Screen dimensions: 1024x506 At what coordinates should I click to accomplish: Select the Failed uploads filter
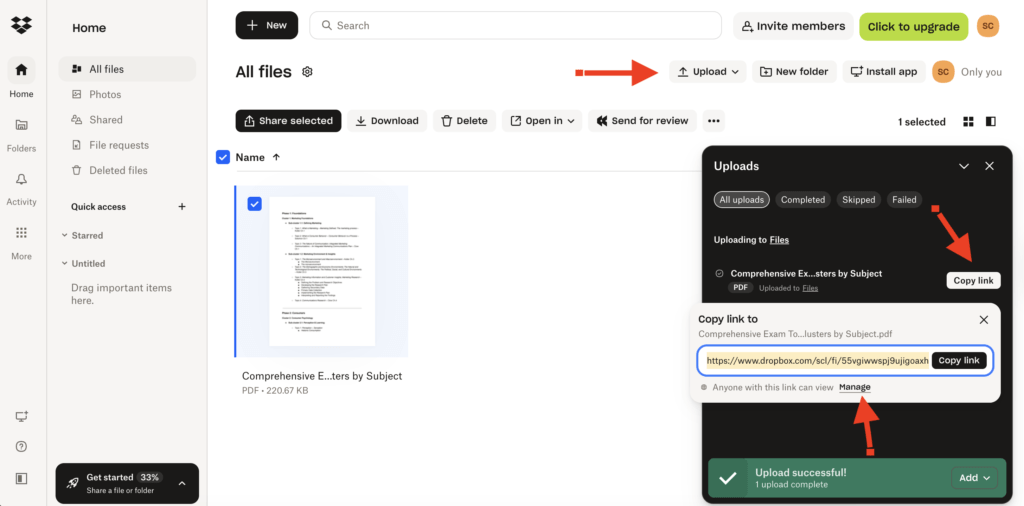point(904,200)
